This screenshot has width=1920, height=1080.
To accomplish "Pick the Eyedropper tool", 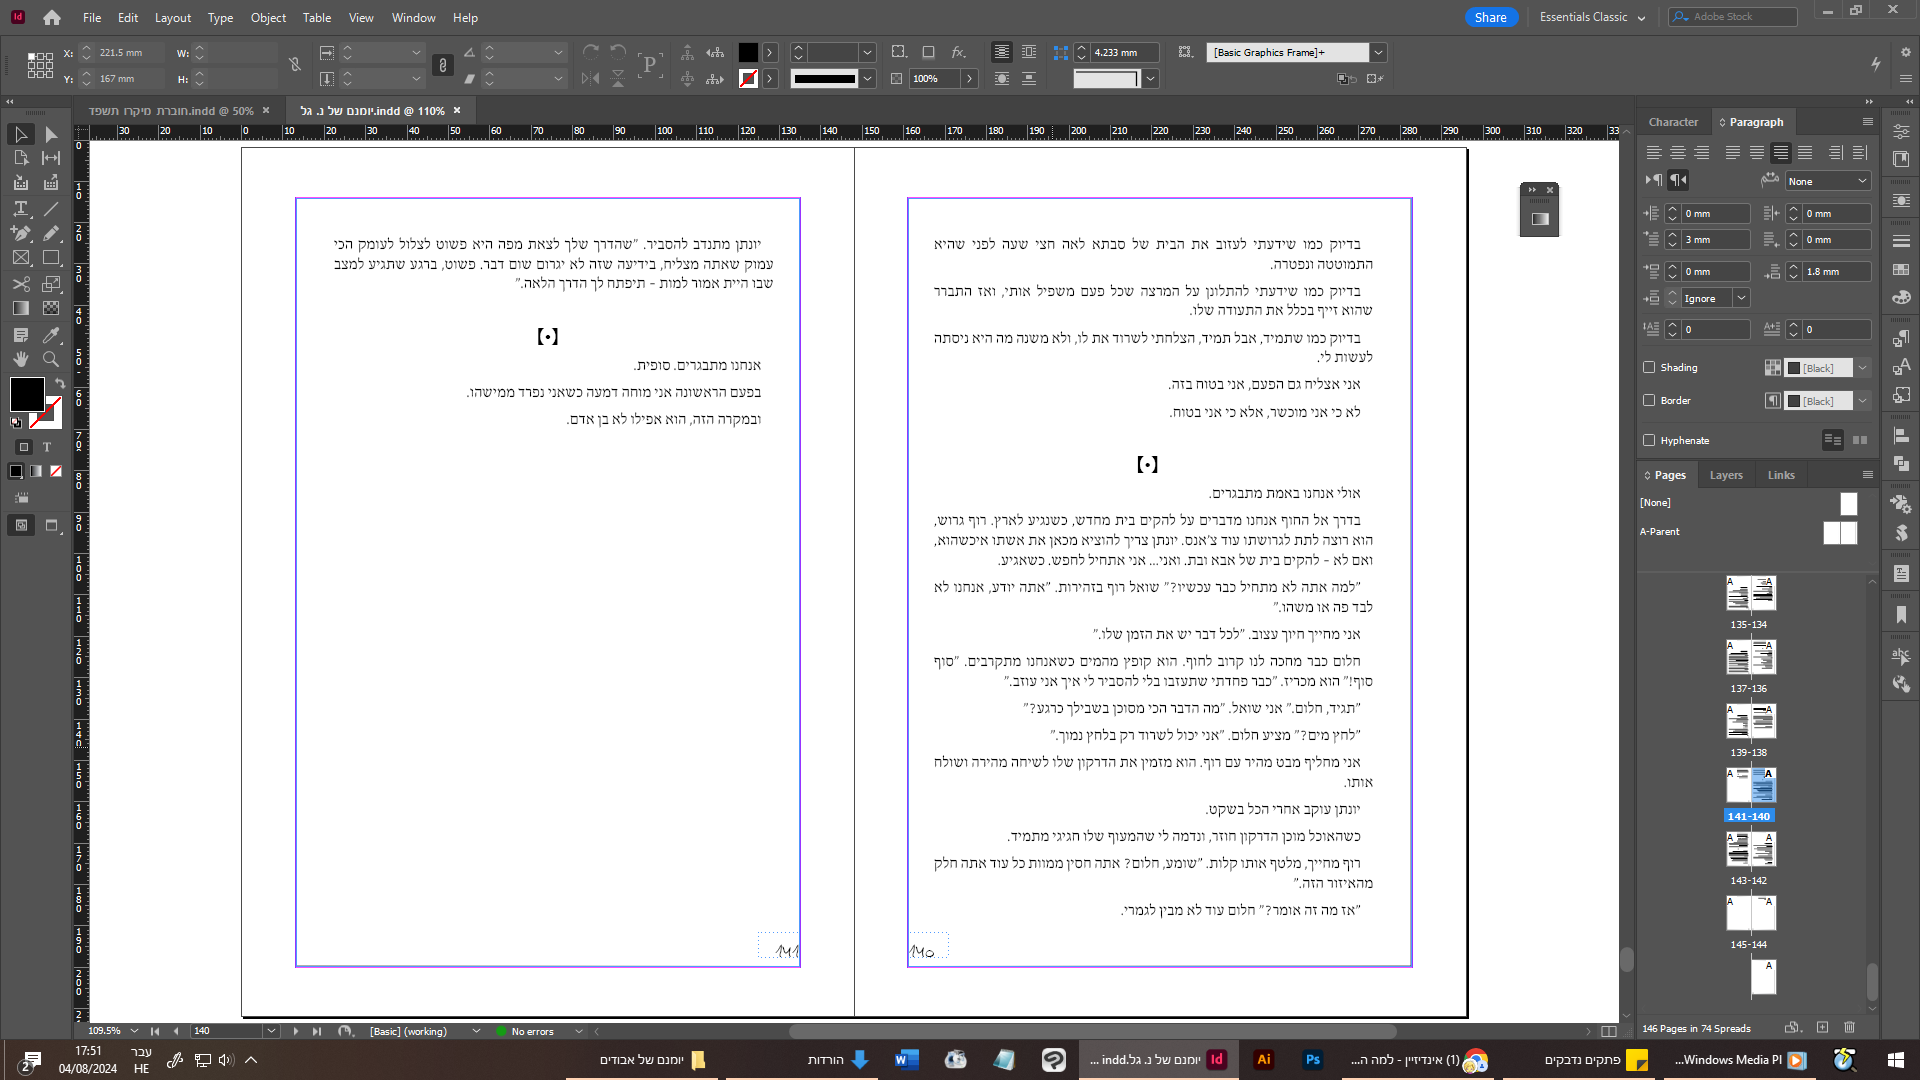I will coord(51,334).
